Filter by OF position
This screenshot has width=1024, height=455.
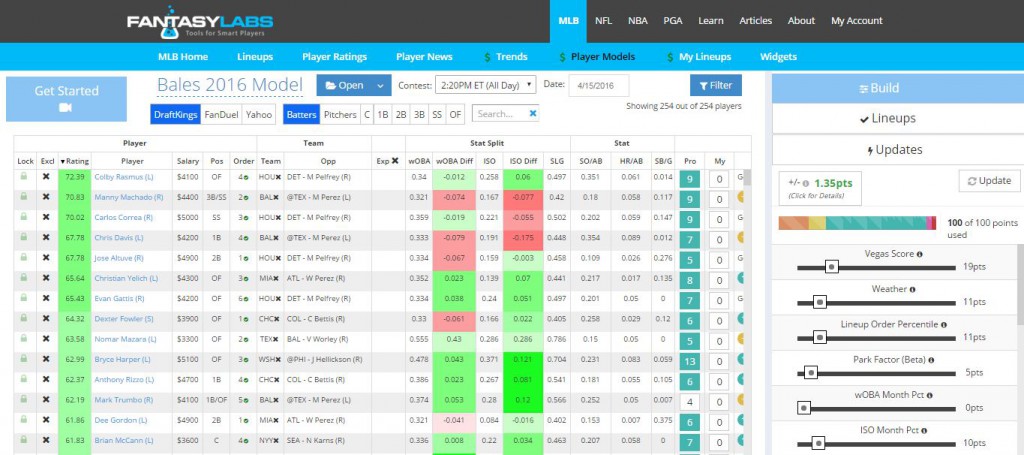[455, 114]
